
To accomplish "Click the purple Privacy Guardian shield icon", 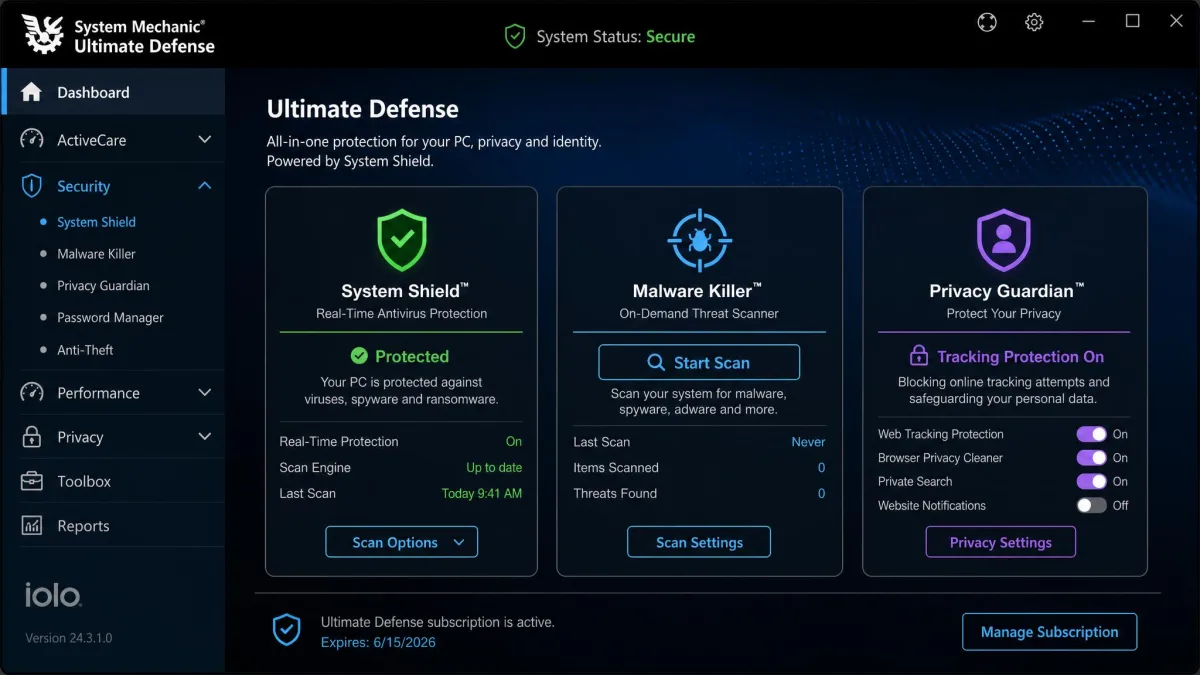I will click(1003, 240).
